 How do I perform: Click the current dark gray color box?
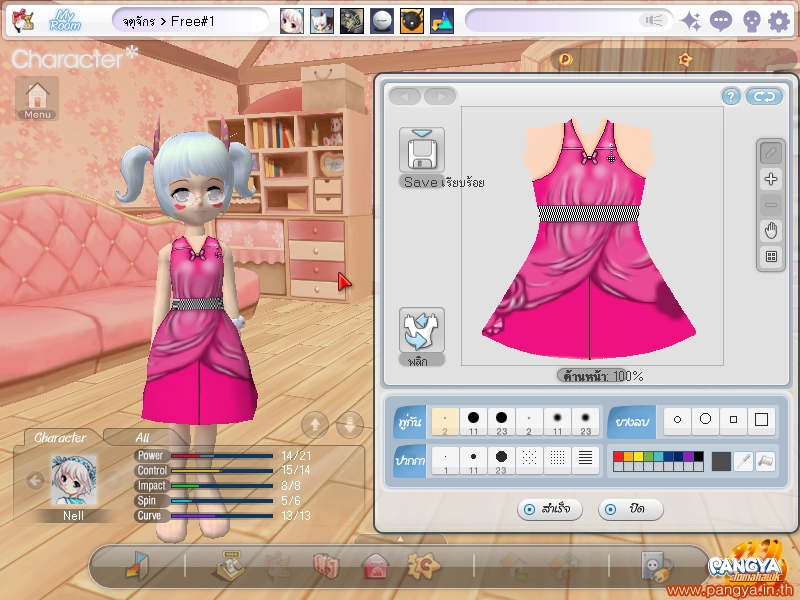[x=721, y=462]
